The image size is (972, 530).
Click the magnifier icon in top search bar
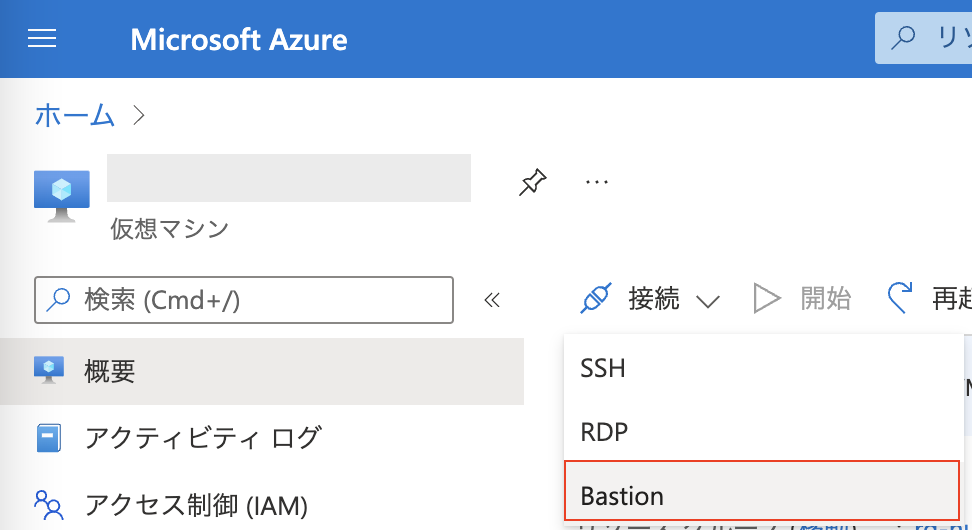[903, 38]
